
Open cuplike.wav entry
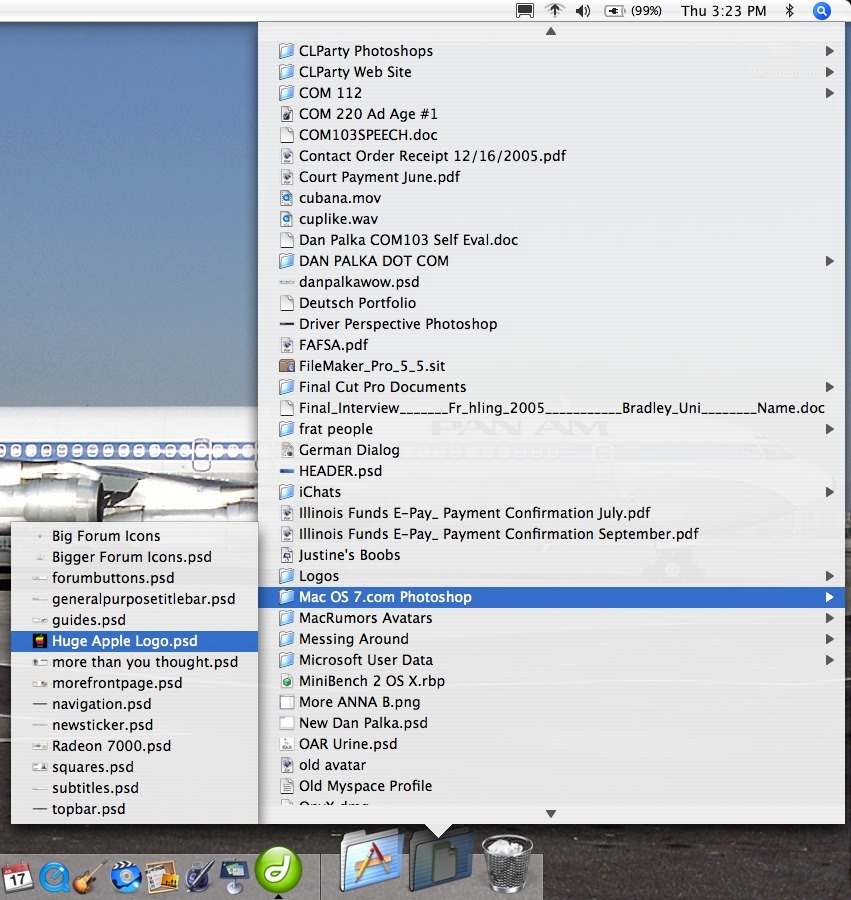[x=551, y=219]
